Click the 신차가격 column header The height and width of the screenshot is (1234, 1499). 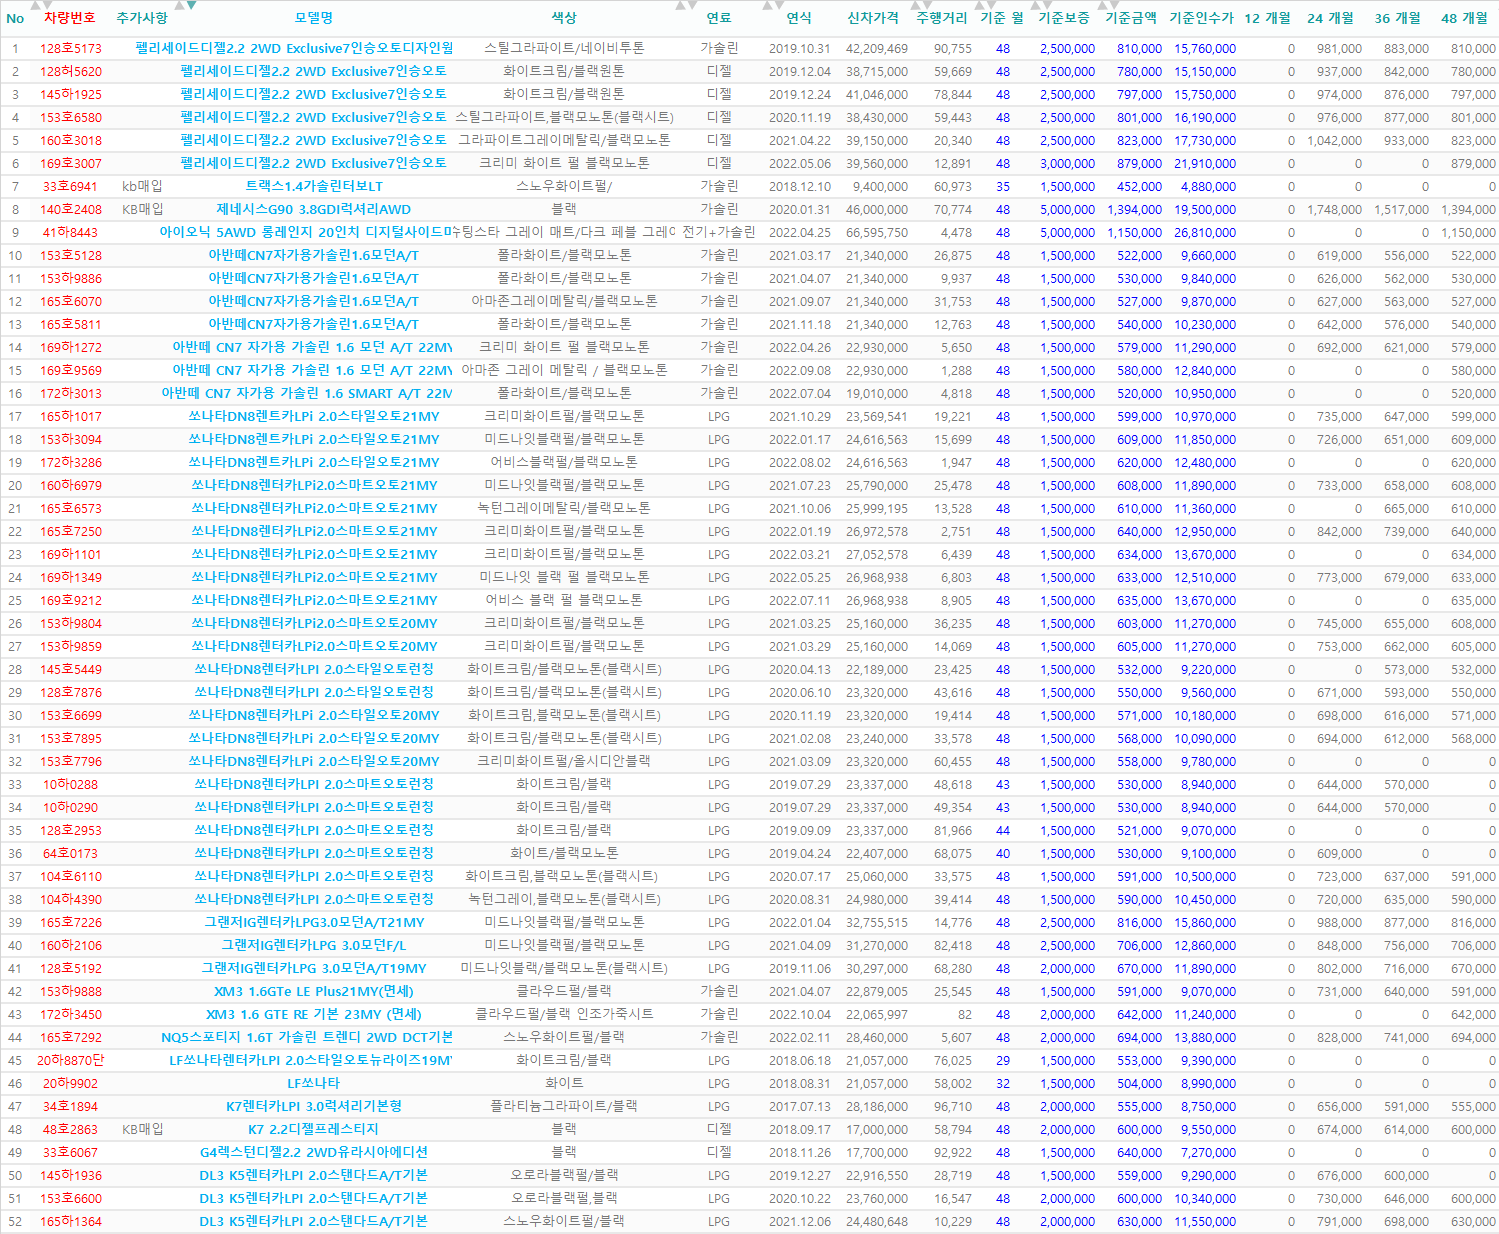[x=873, y=18]
